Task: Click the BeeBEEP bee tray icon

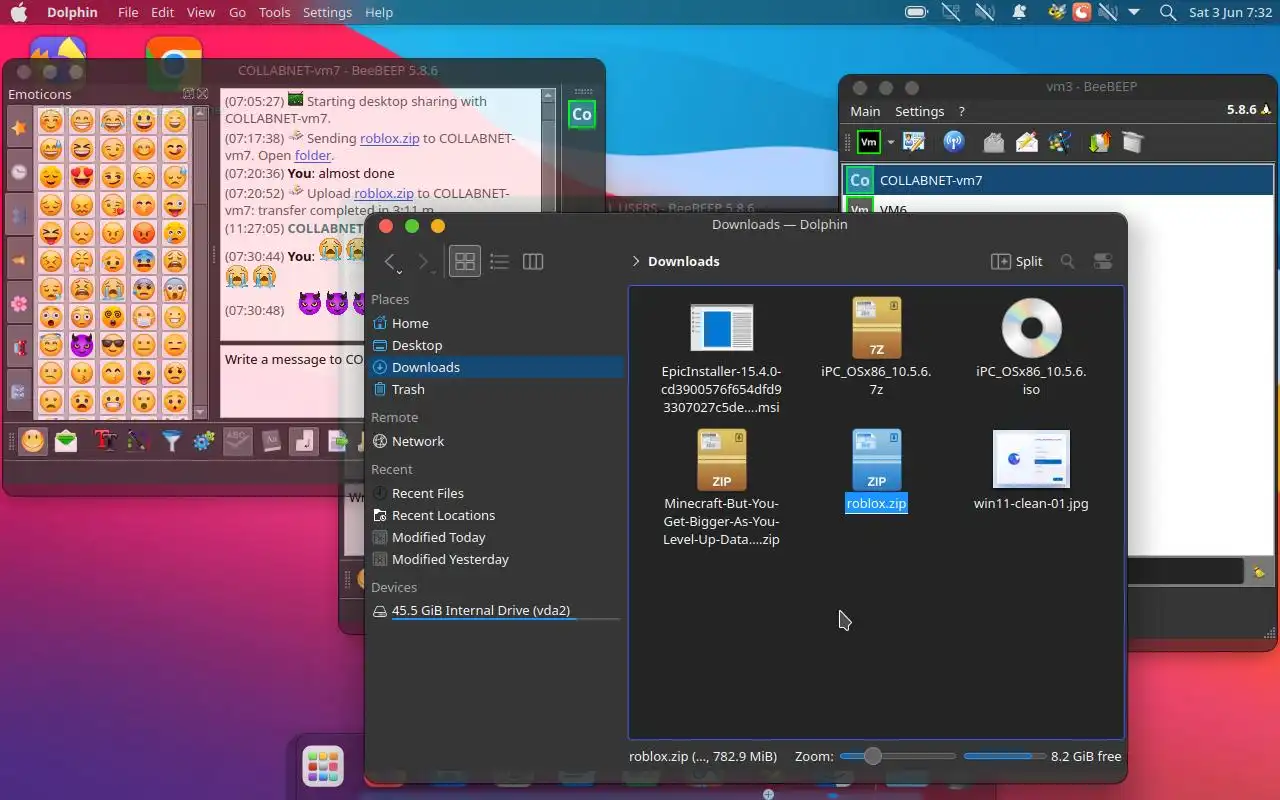Action: (x=1056, y=12)
